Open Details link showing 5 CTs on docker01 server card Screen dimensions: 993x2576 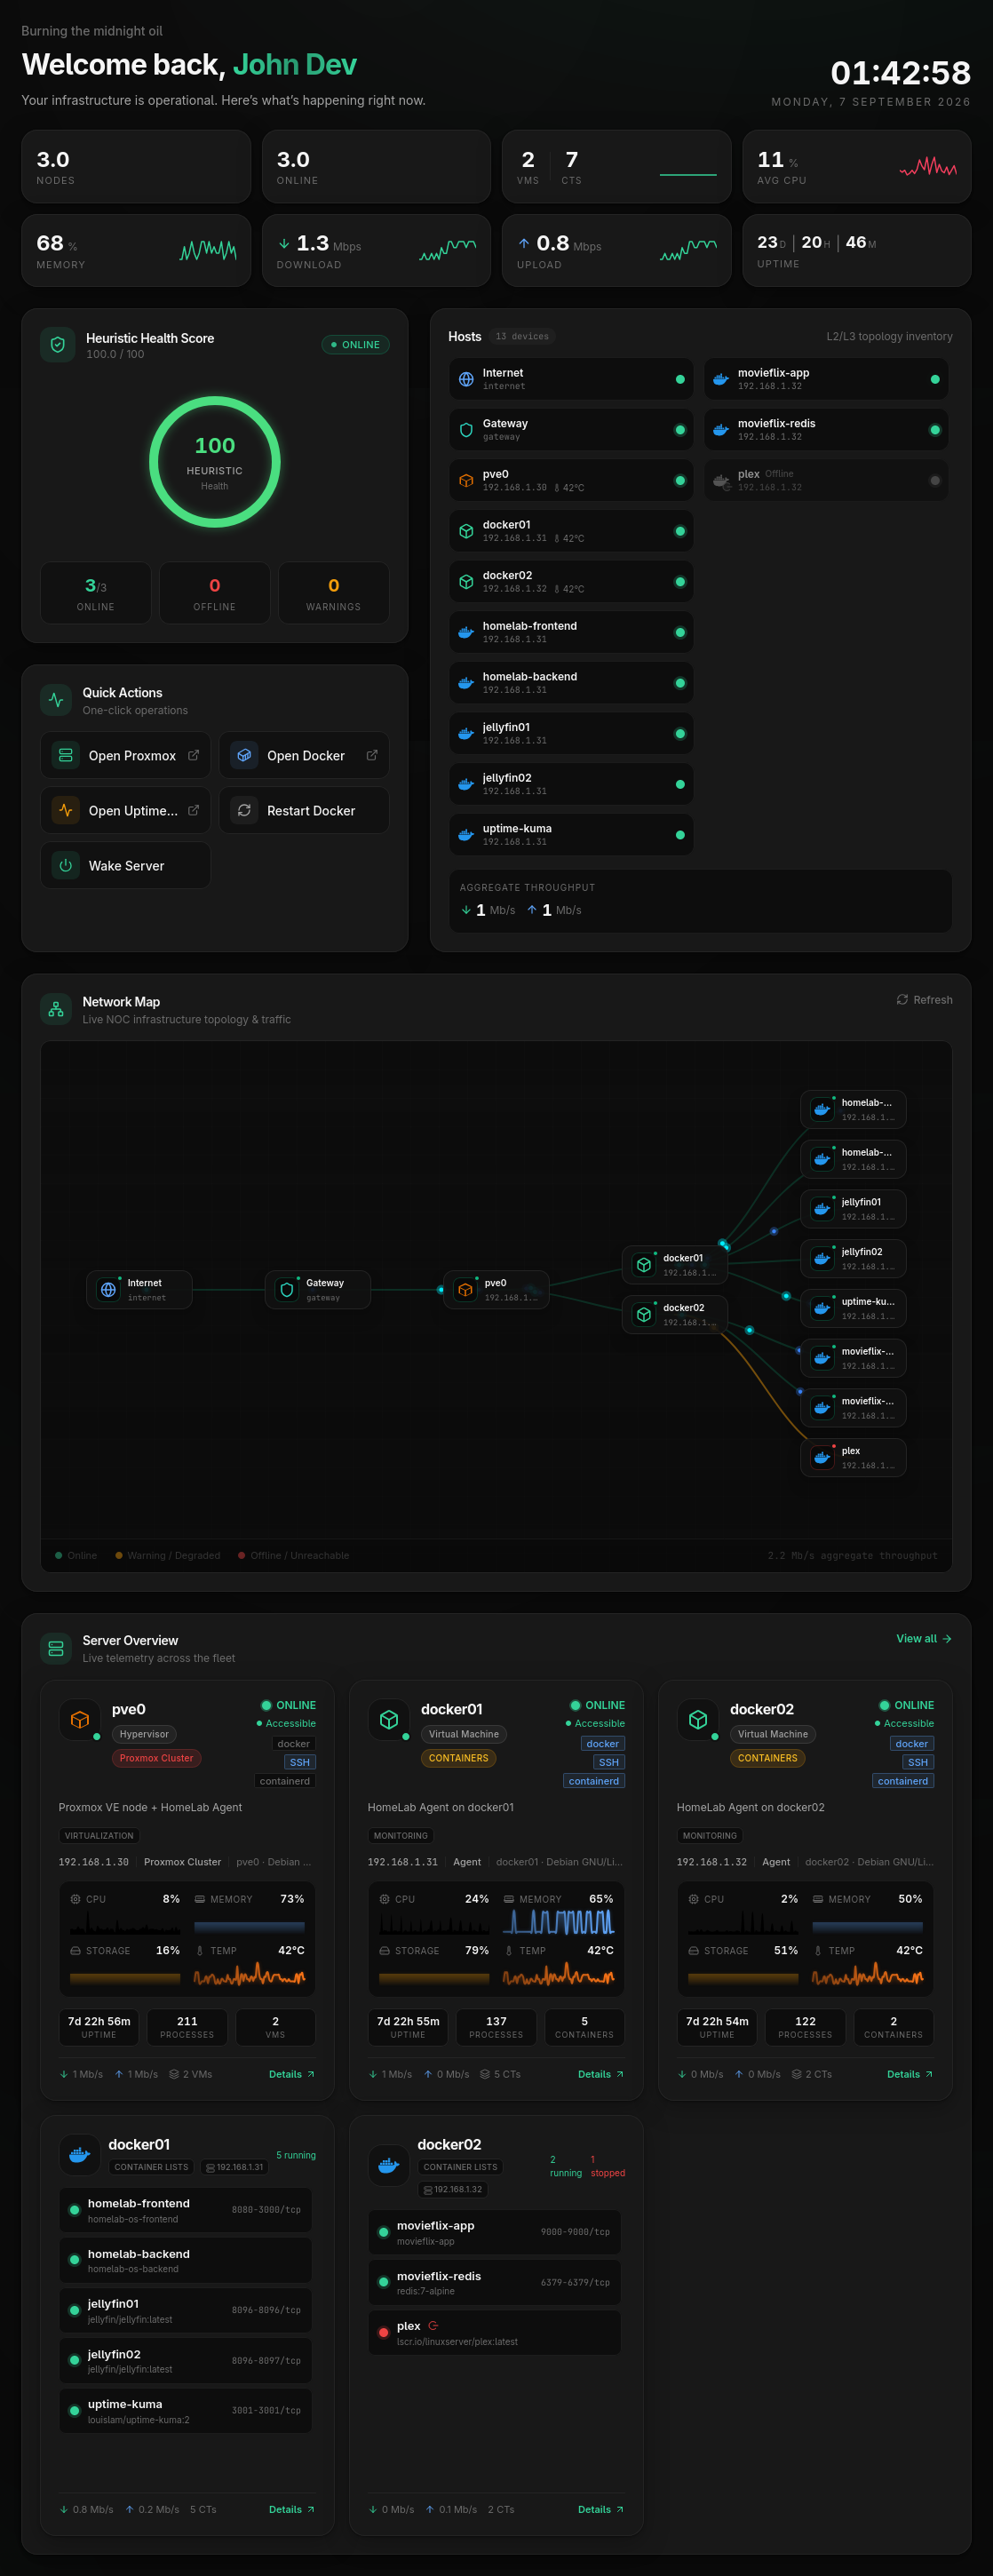[x=600, y=2074]
